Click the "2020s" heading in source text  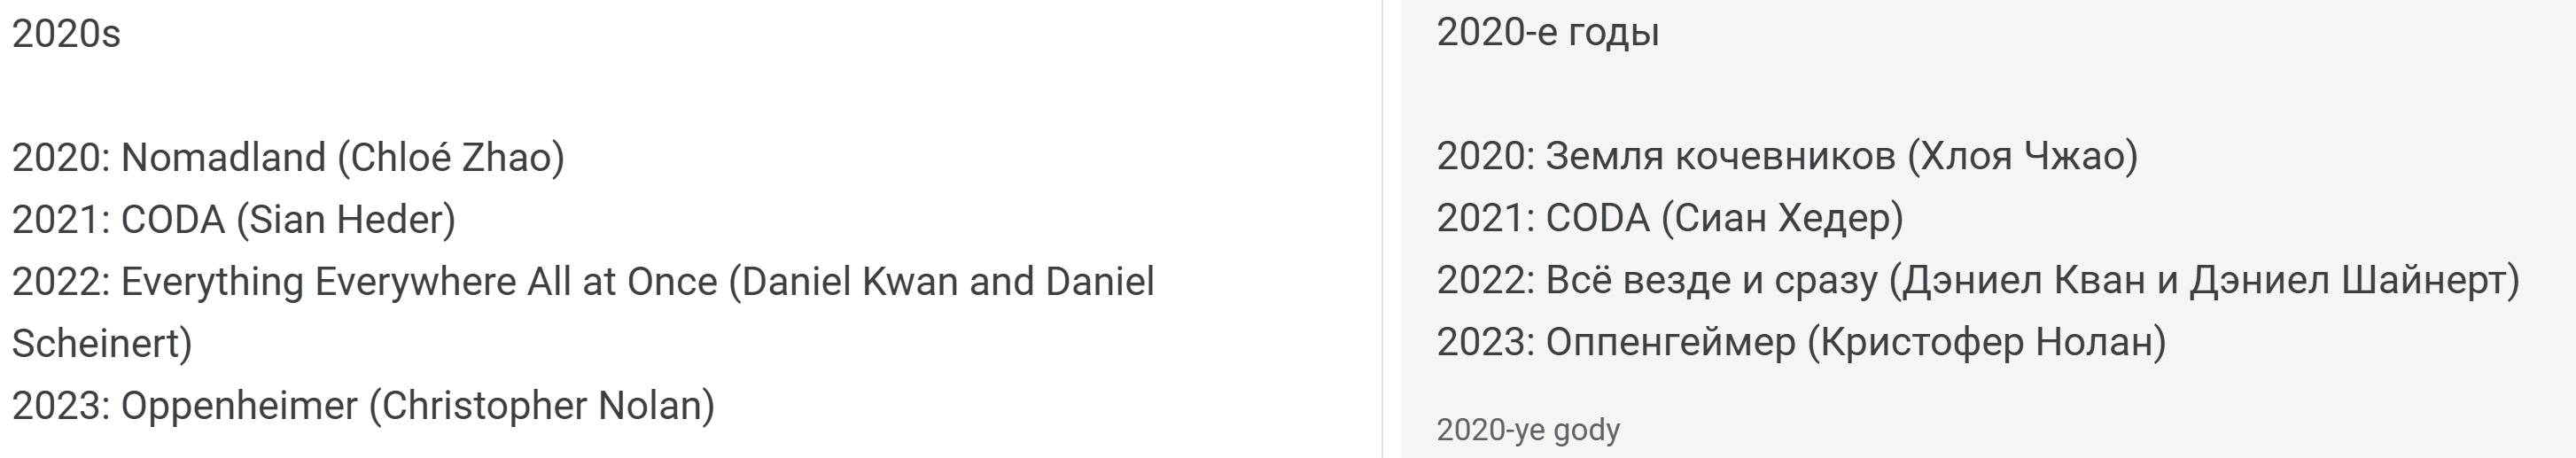point(66,35)
